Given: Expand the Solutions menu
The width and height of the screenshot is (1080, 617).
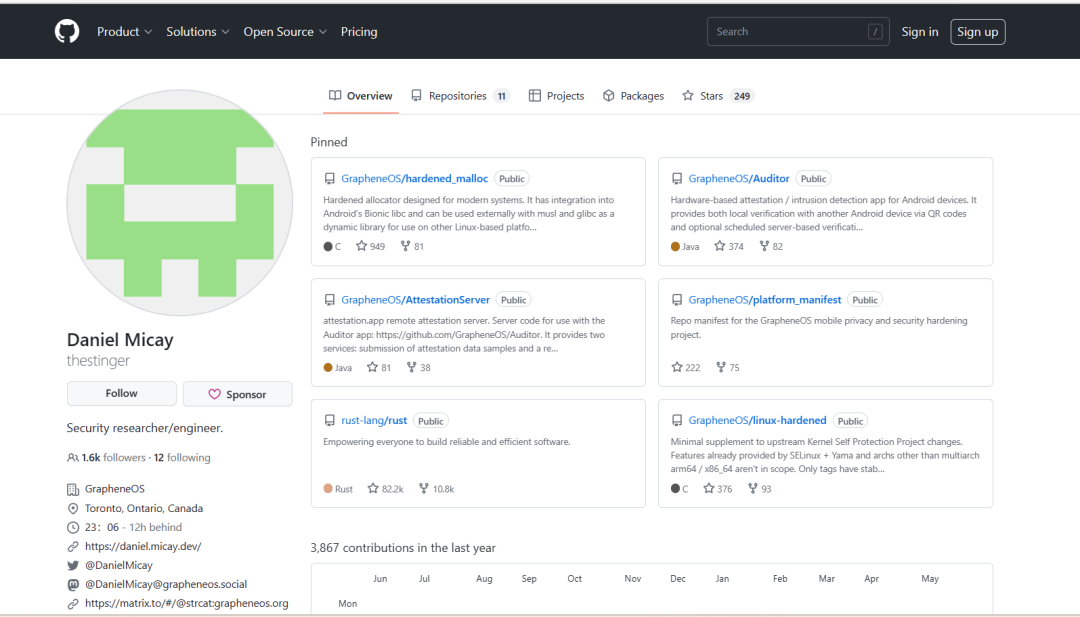Looking at the screenshot, I should [x=198, y=32].
